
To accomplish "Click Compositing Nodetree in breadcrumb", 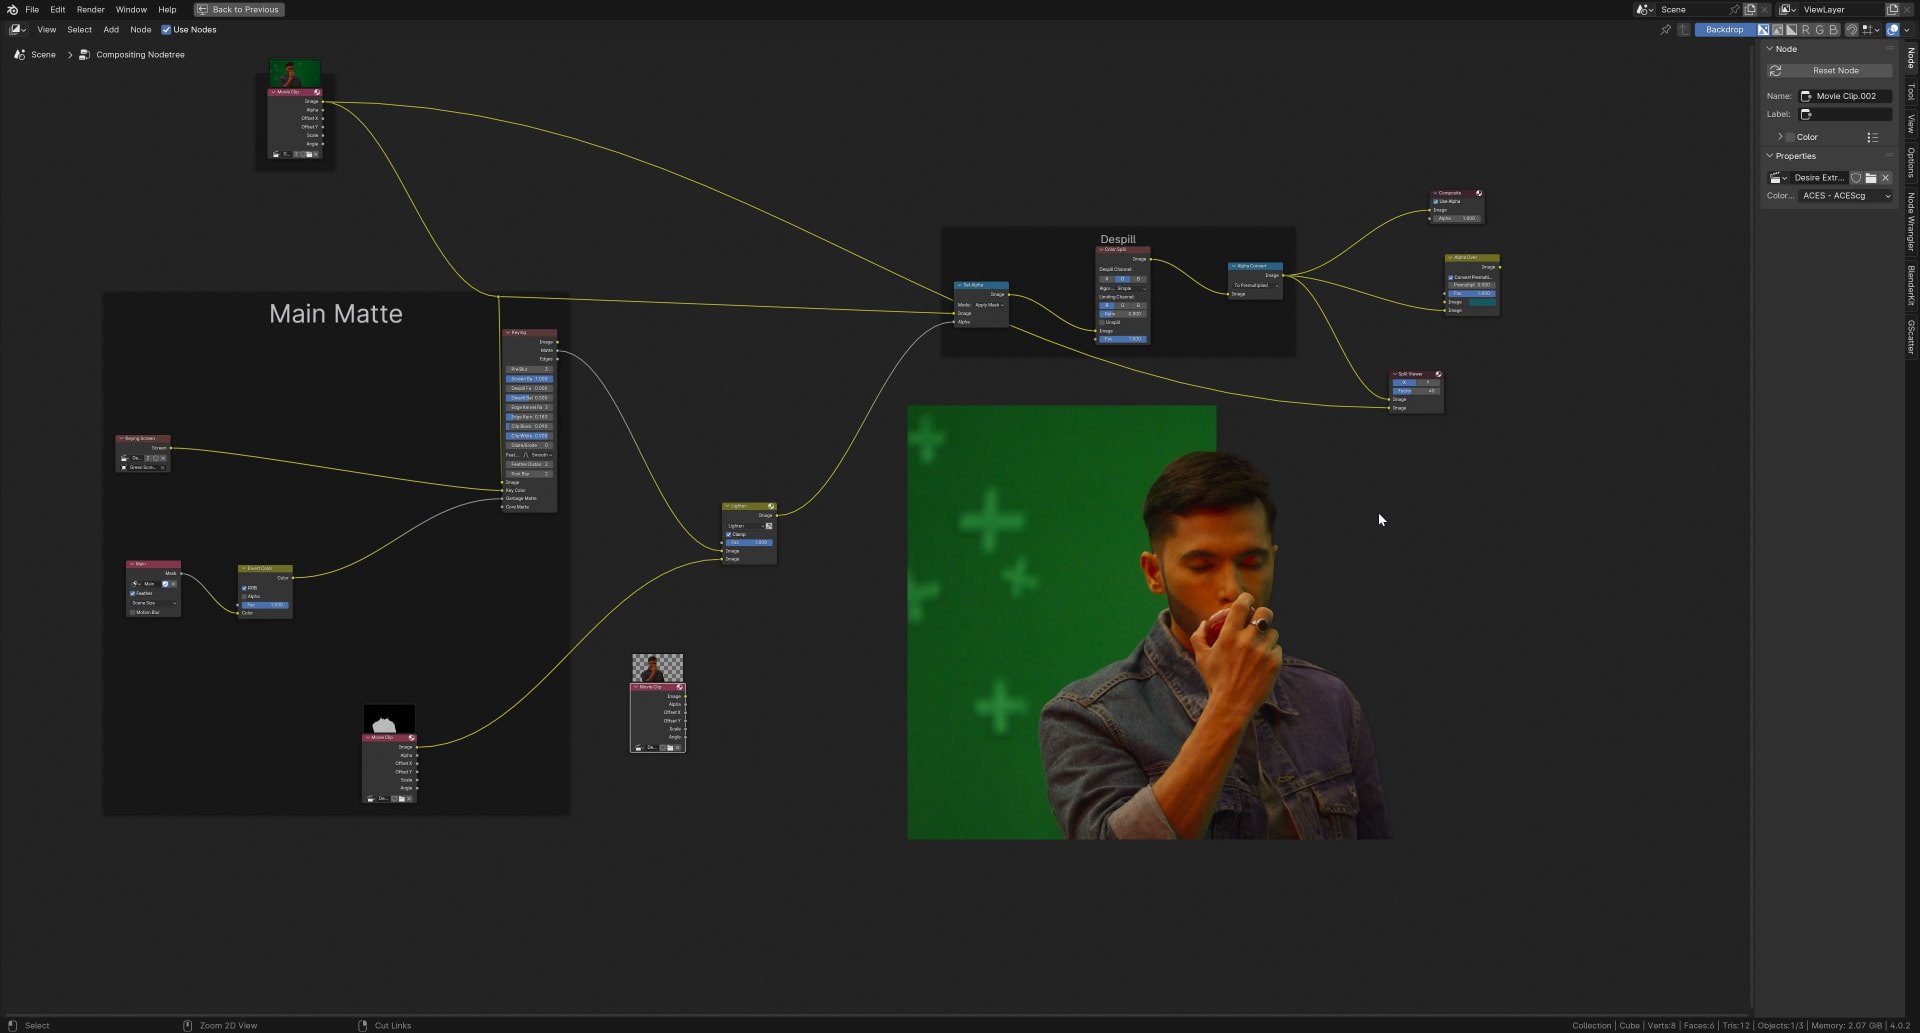I will click(x=140, y=55).
